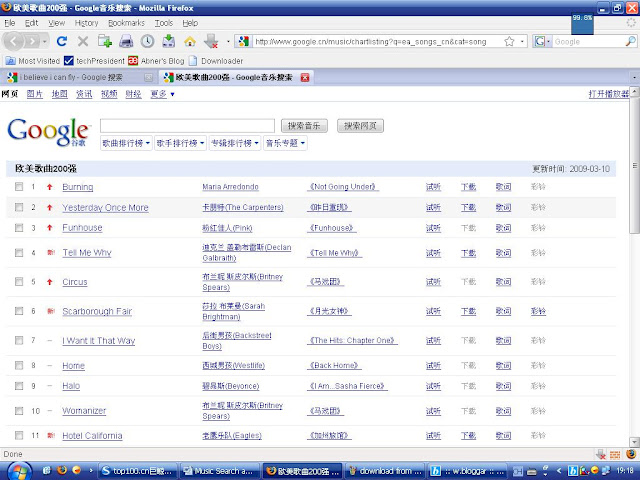The height and width of the screenshot is (480, 640).
Task: Open a new tab via green plus icon
Action: 104,41
